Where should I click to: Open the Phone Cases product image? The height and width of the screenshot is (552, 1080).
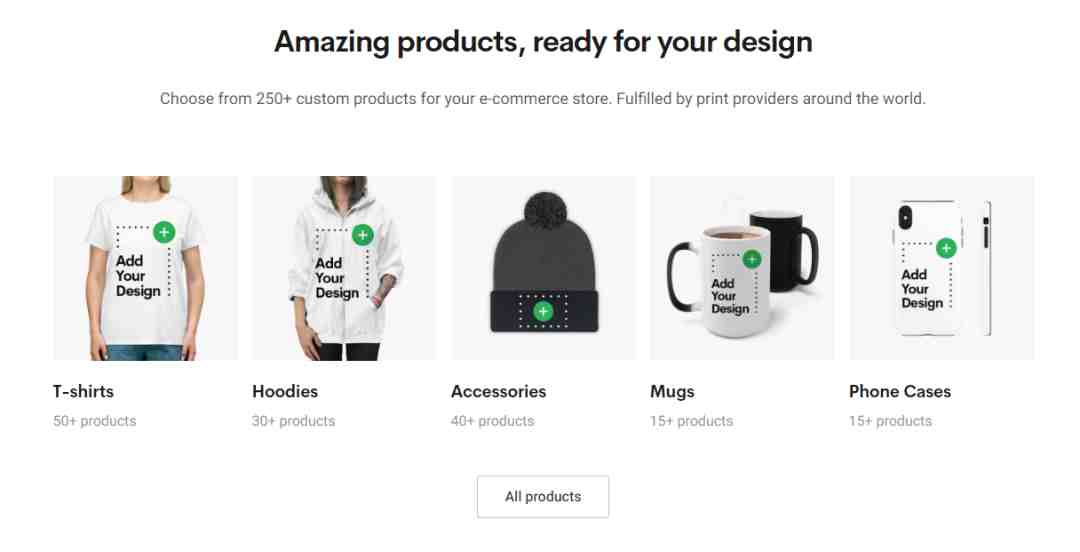[942, 268]
